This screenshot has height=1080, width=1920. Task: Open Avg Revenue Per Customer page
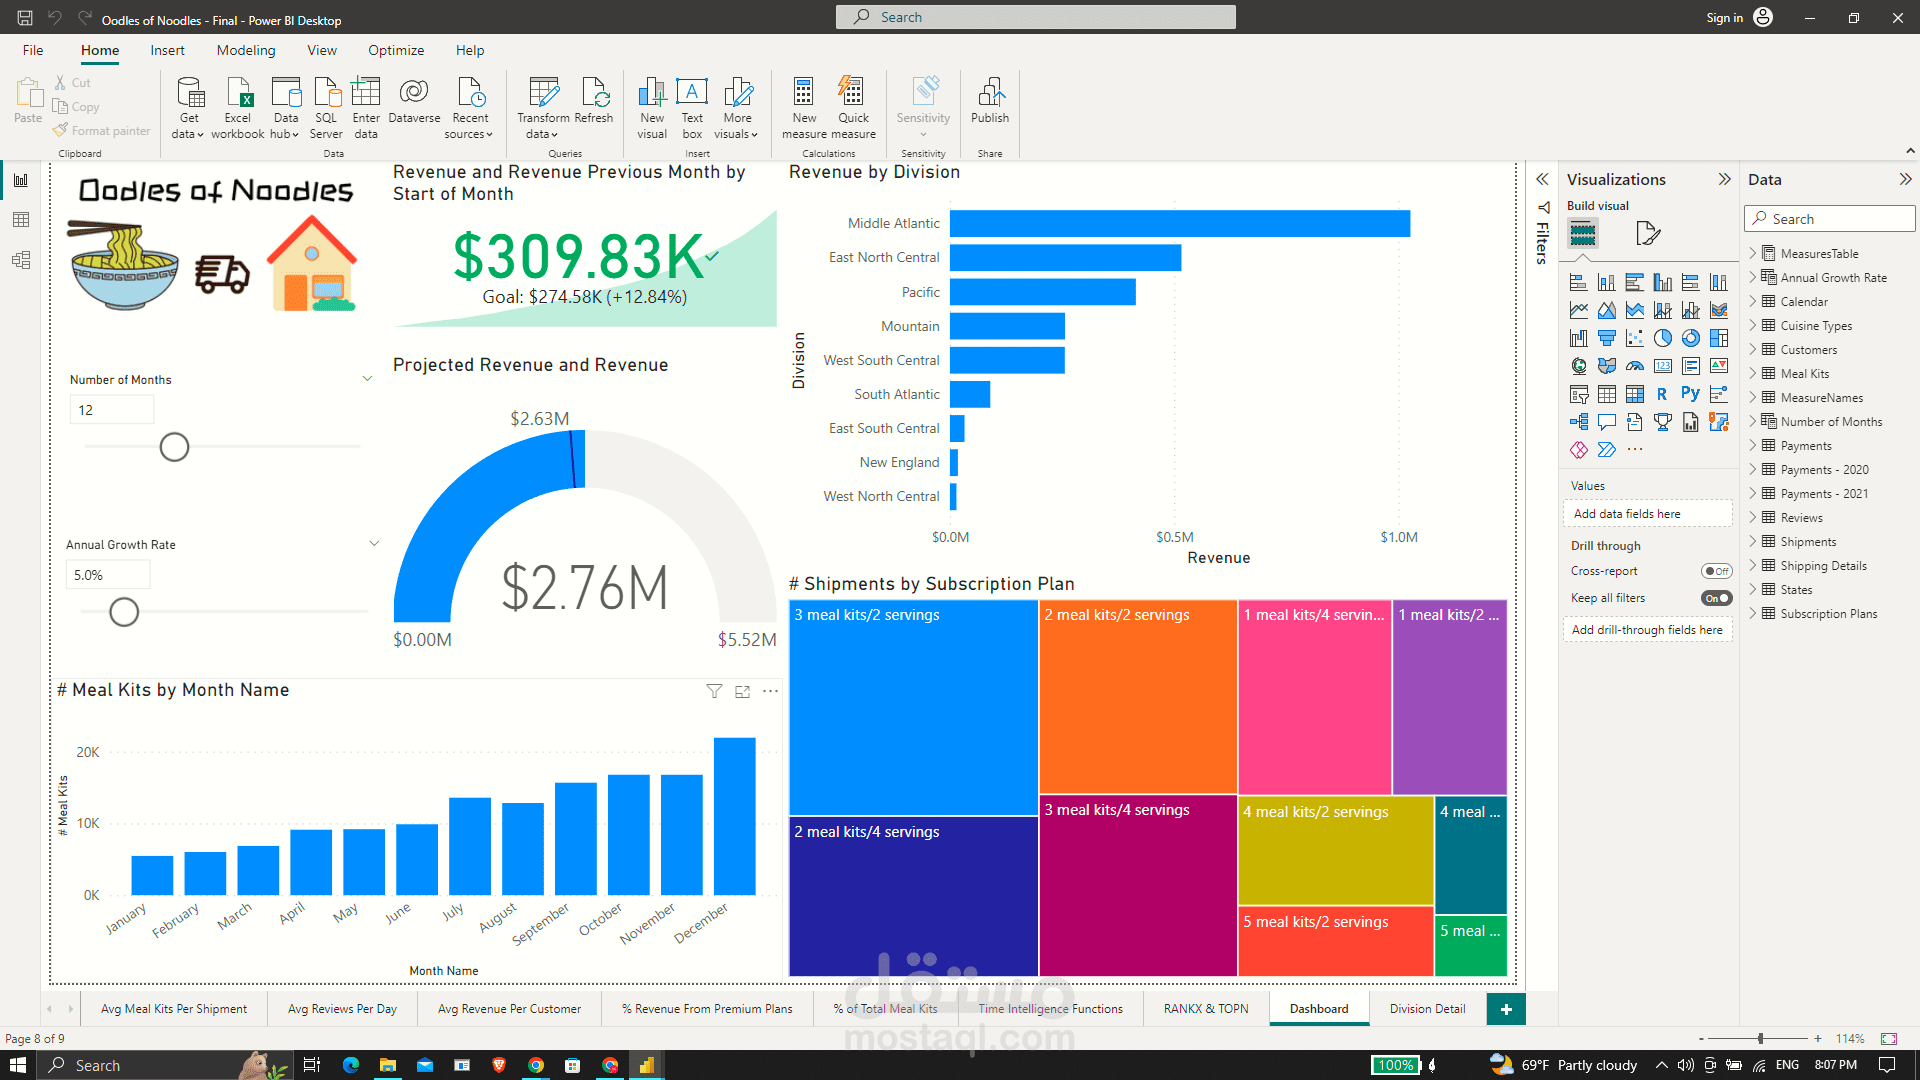coord(509,1009)
